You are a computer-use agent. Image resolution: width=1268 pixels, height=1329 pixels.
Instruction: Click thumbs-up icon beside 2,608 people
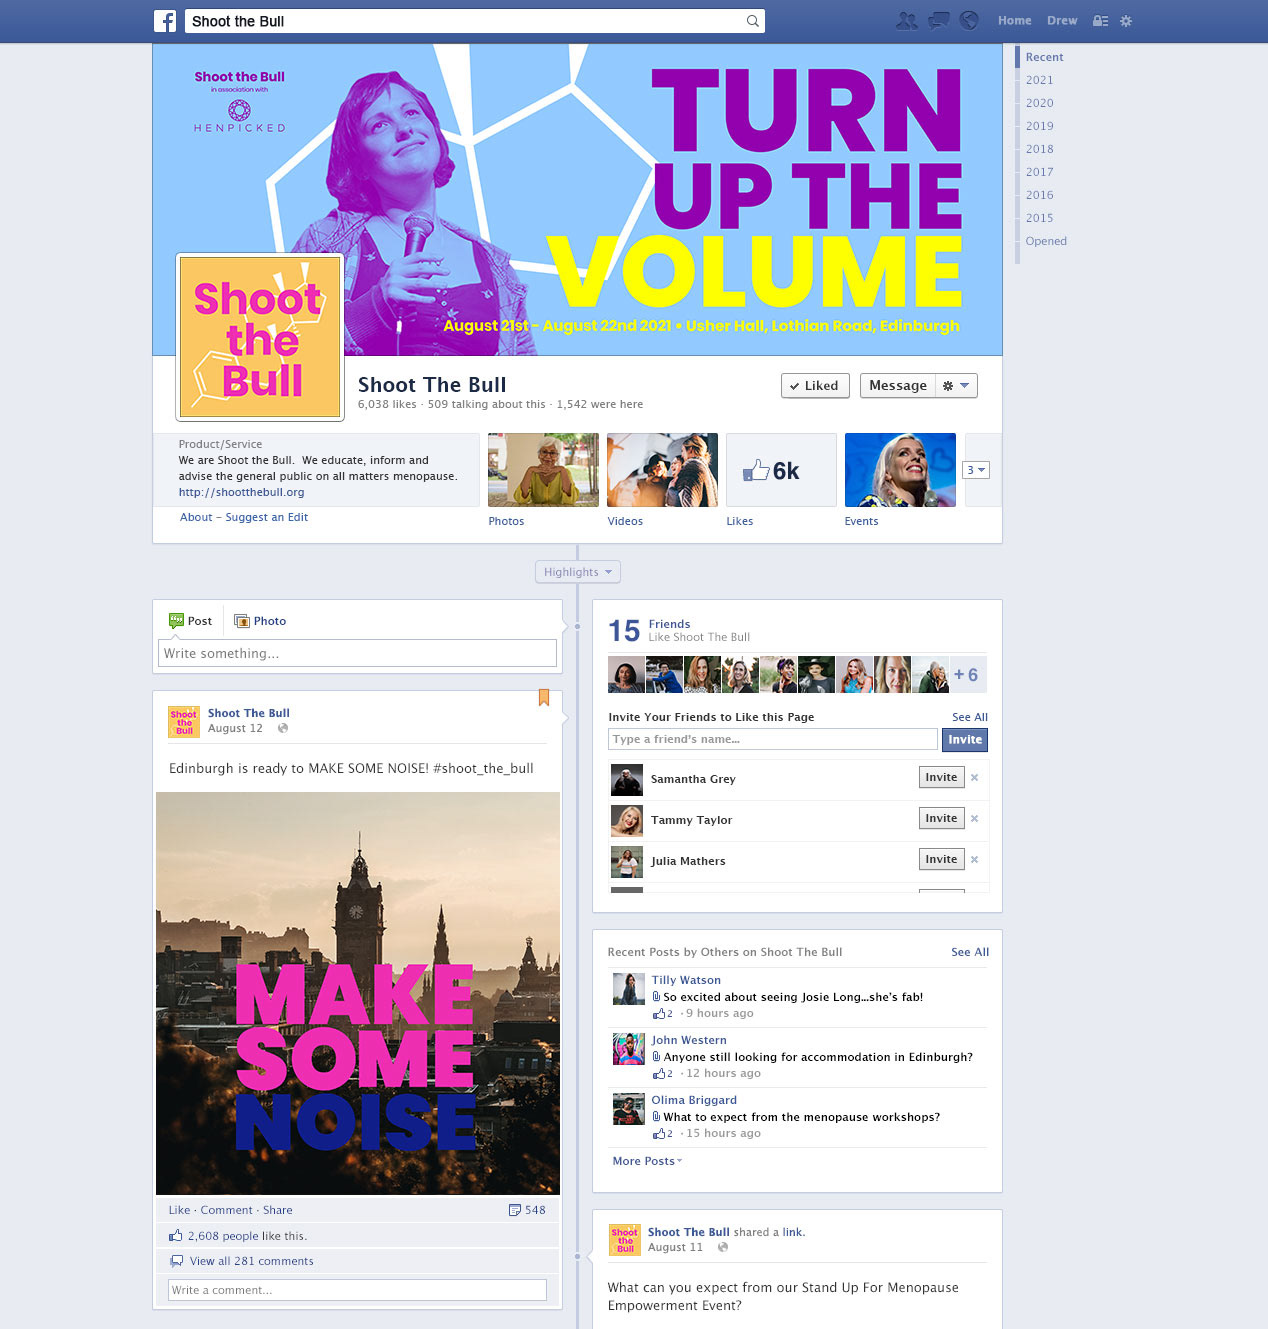pos(176,1236)
